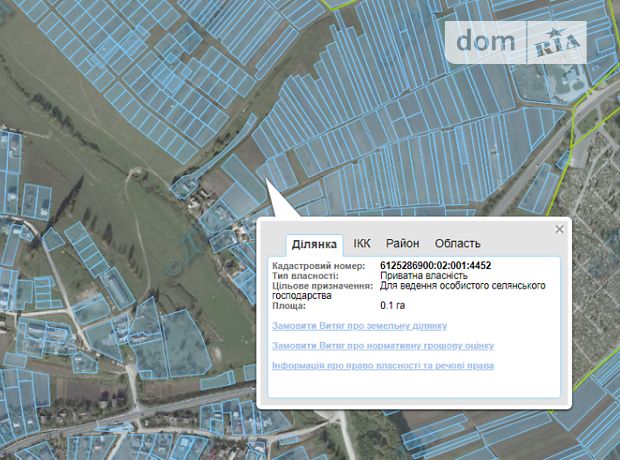Viewport: 620px width, 460px height.
Task: Select the Ділянка tab
Action: [314, 244]
